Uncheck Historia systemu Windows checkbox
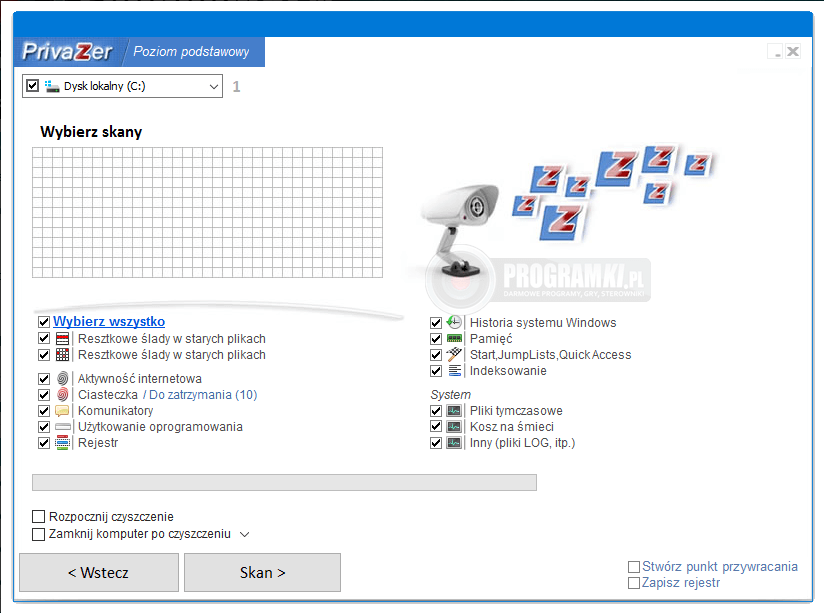This screenshot has height=613, width=824. 436,323
